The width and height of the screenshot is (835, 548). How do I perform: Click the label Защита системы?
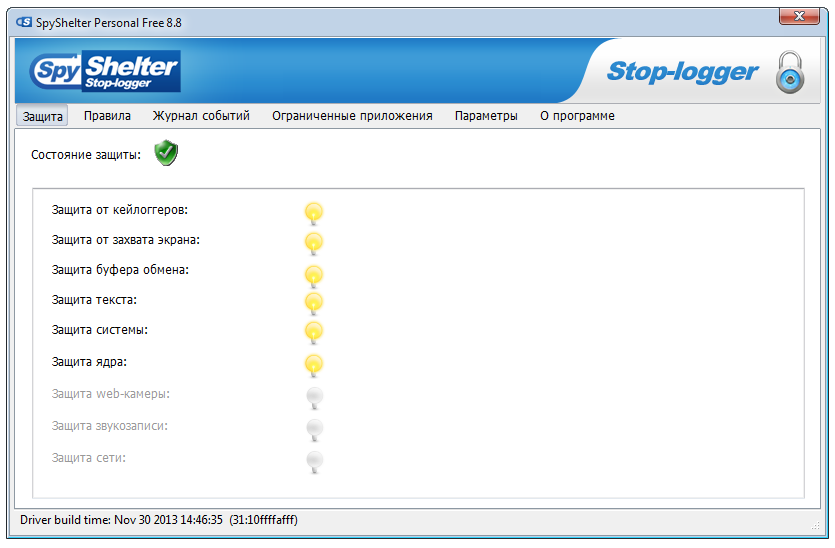(x=100, y=330)
